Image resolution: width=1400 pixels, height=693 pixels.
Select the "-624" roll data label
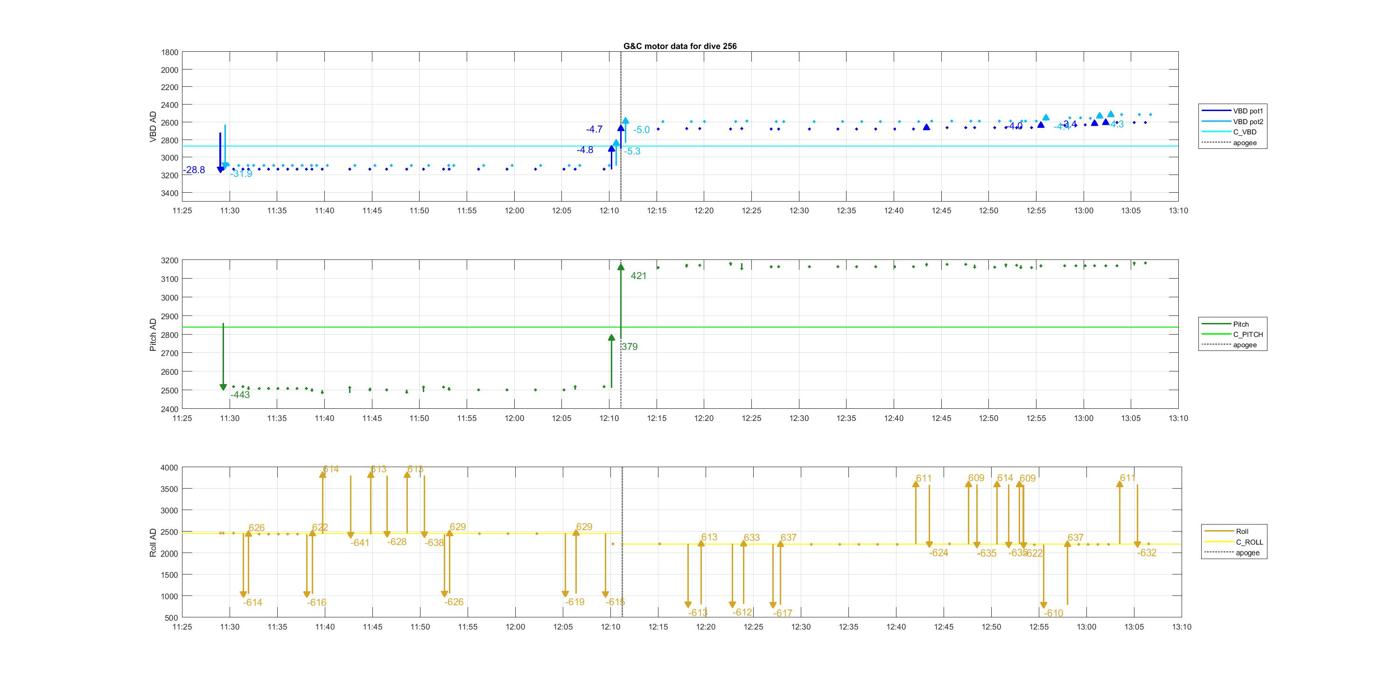click(x=939, y=553)
